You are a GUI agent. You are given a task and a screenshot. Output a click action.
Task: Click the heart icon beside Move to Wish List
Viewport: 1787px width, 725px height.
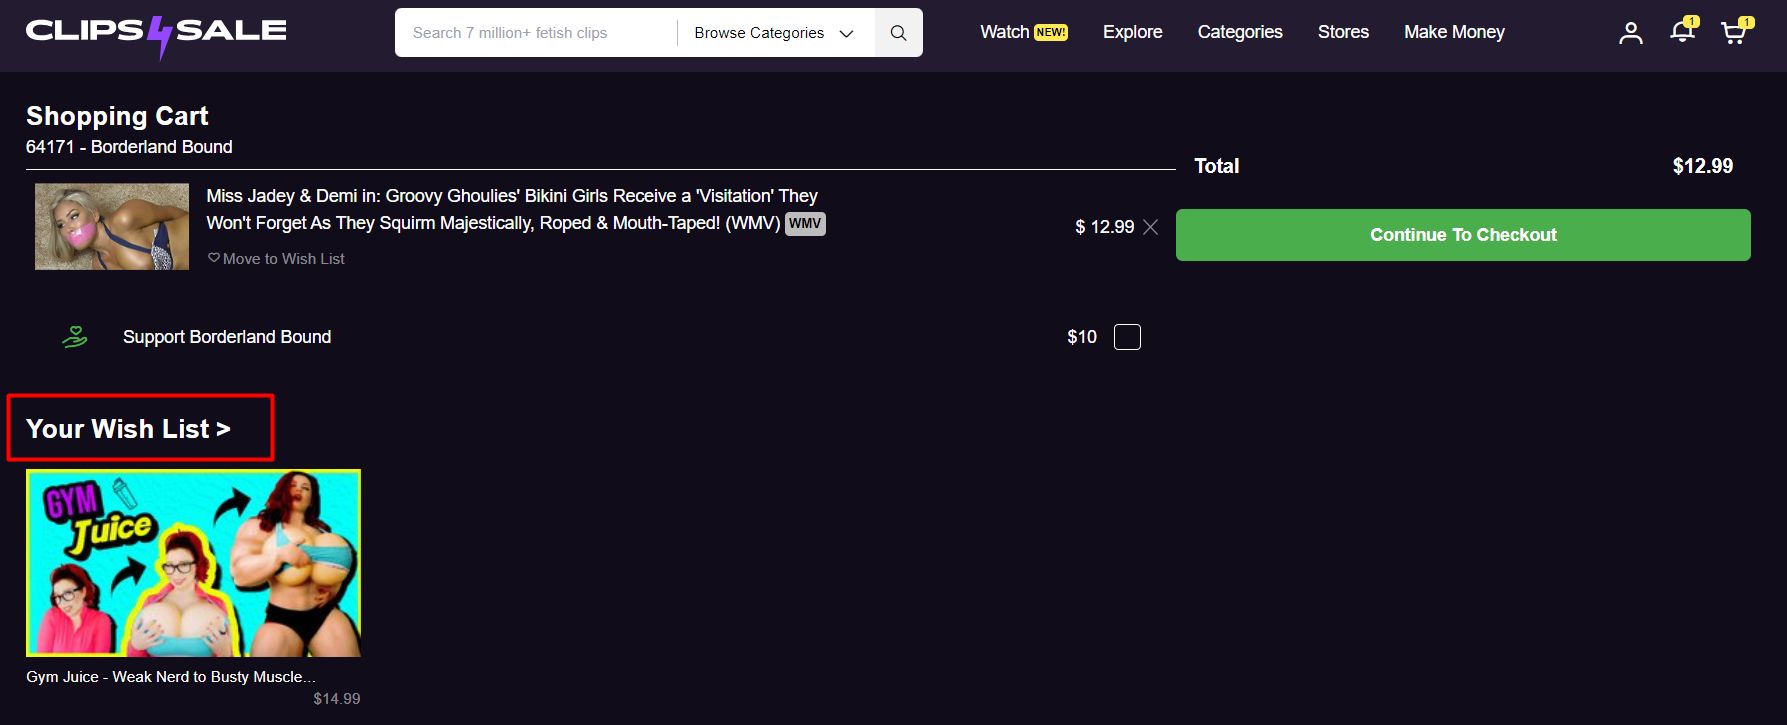coord(214,258)
